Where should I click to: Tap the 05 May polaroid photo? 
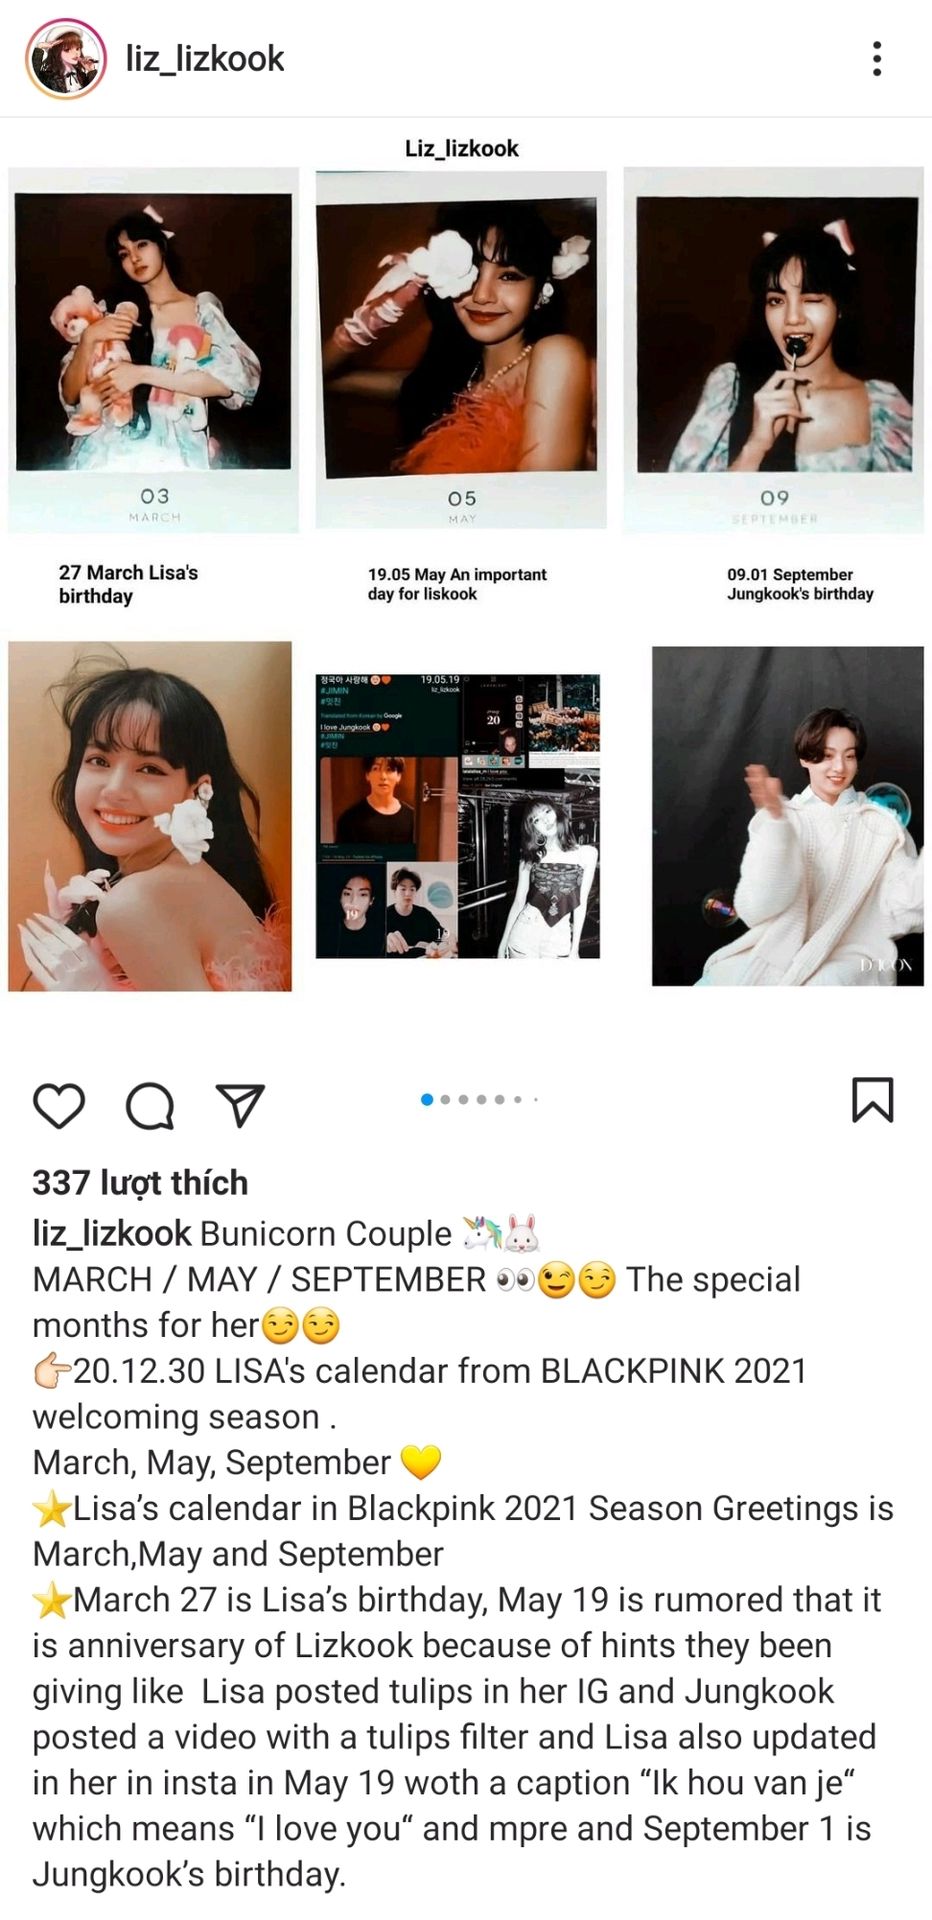click(x=461, y=350)
